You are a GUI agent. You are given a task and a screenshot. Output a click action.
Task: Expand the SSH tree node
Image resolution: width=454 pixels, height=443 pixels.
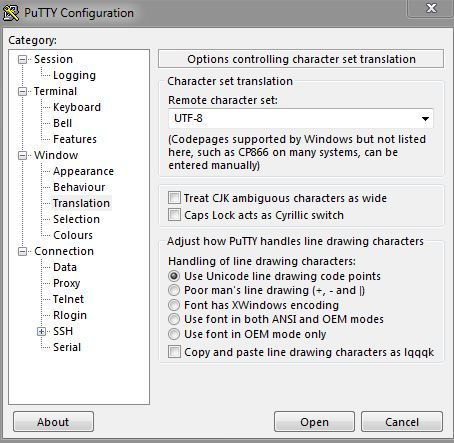point(41,331)
